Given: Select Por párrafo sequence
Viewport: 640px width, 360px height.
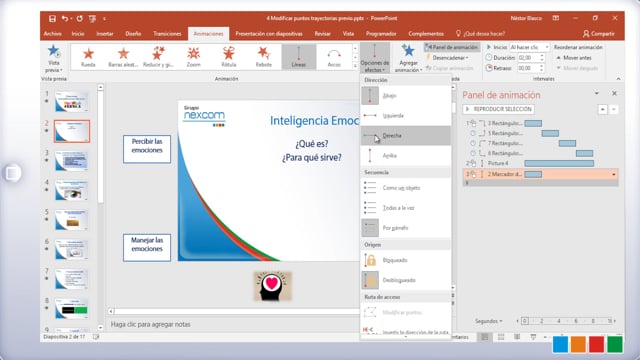Looking at the screenshot, I should pyautogui.click(x=406, y=228).
